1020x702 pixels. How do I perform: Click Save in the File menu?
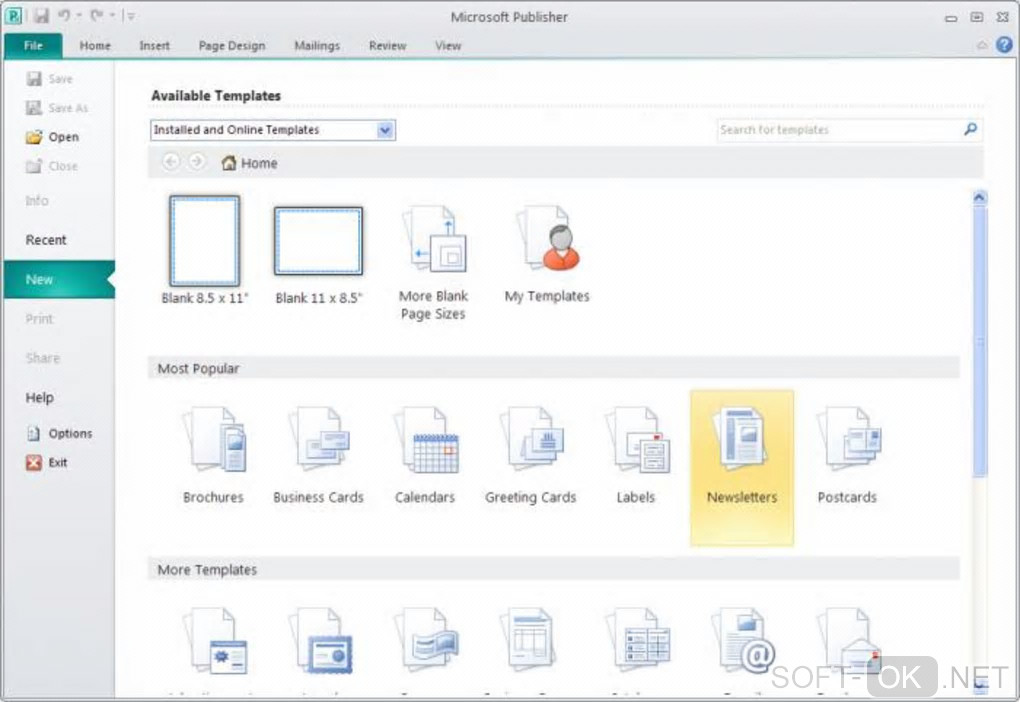[49, 79]
